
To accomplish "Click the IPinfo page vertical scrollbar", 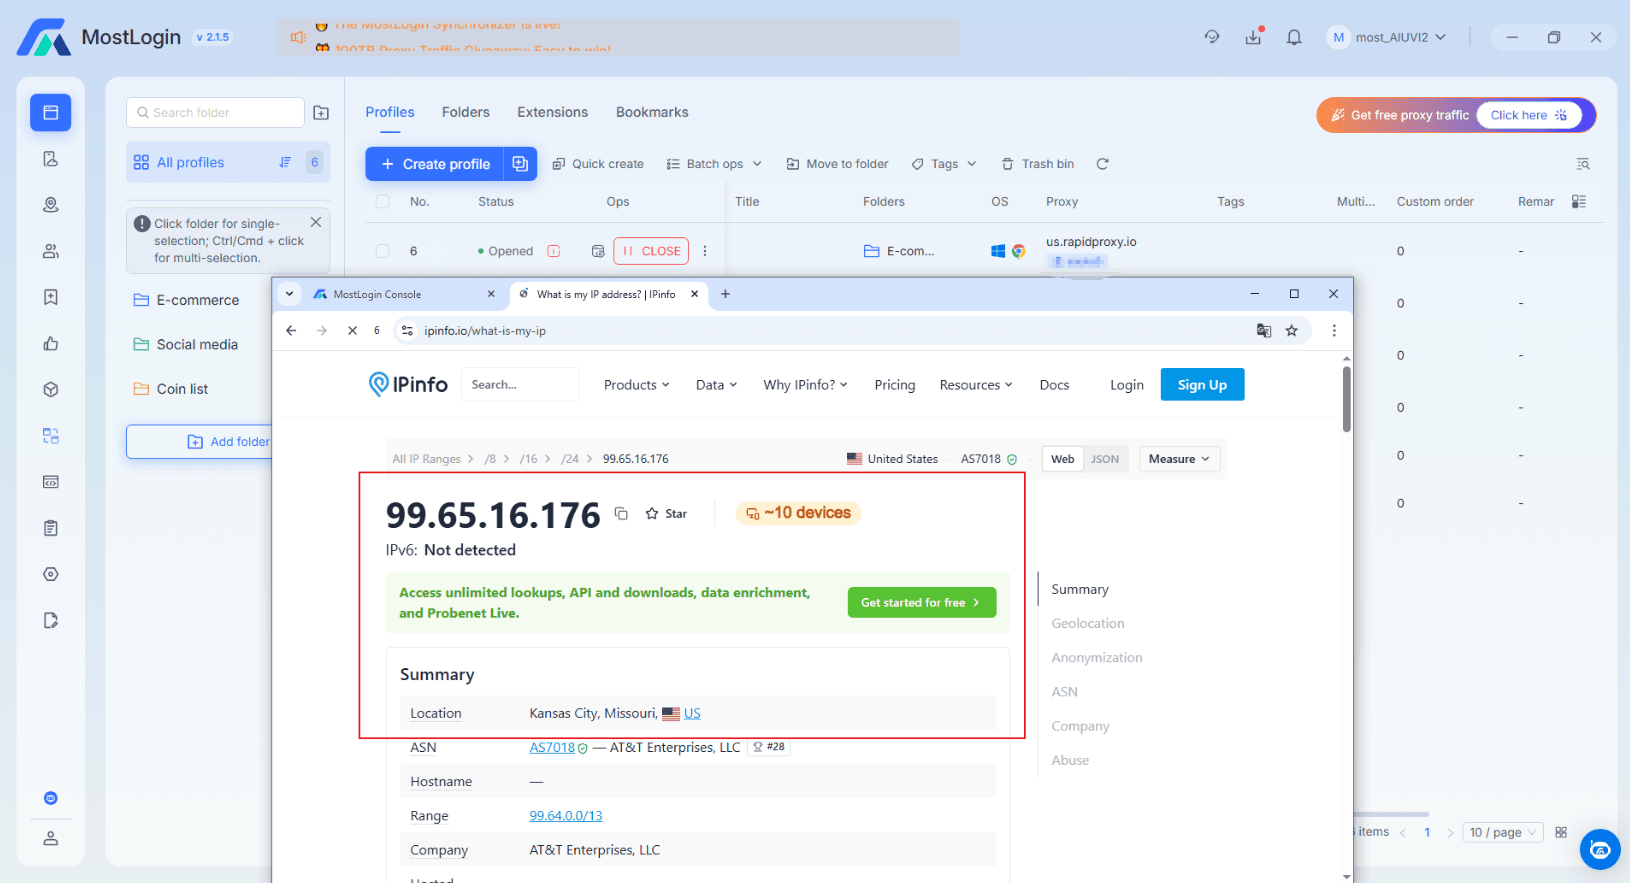I will tap(1347, 399).
